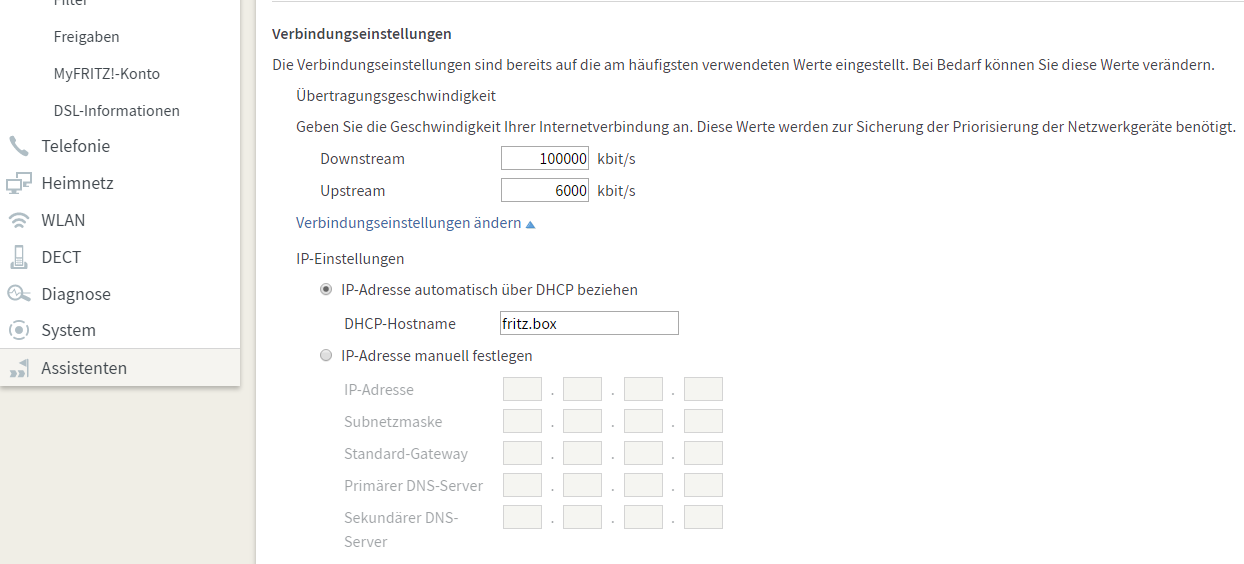This screenshot has width=1244, height=564.
Task: Select IP-Adresse manuell festlegen option
Action: 325,355
